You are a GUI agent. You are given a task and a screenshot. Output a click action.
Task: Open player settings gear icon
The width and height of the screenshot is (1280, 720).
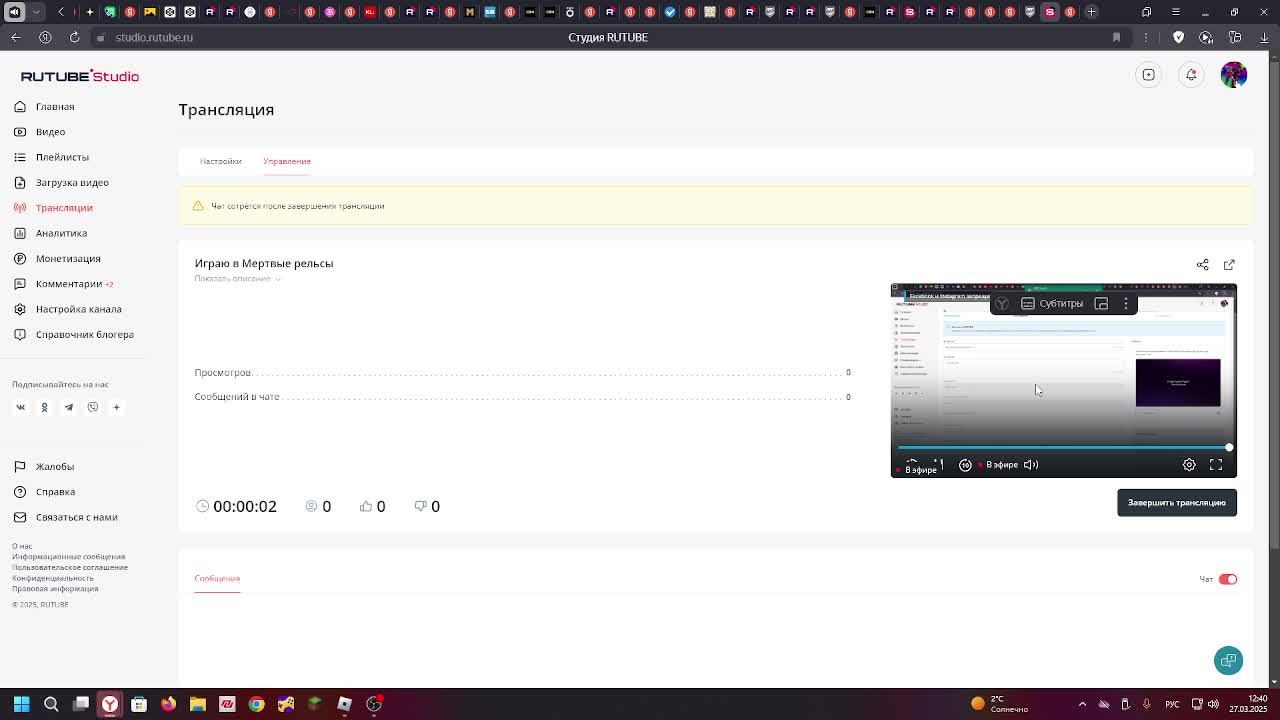click(x=1189, y=465)
